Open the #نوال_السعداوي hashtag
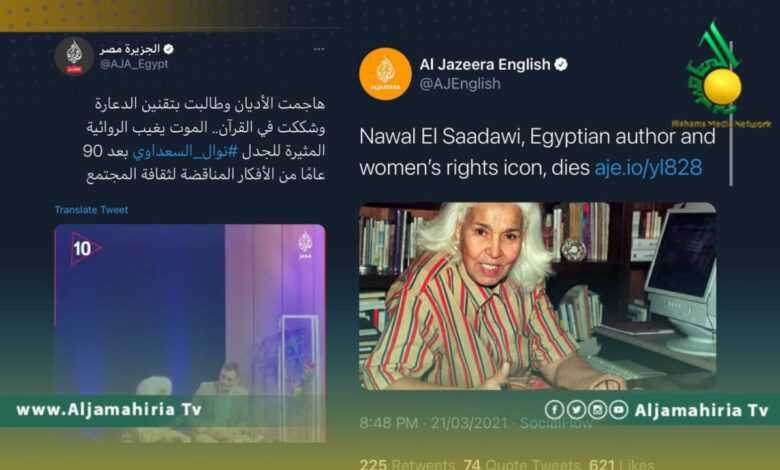This screenshot has width=780, height=470. 185,152
